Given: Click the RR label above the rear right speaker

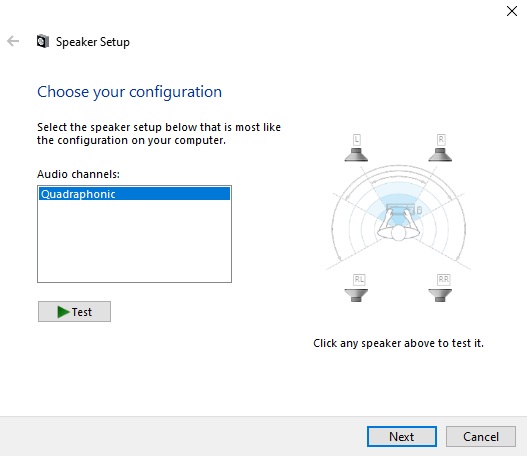Looking at the screenshot, I should (443, 279).
